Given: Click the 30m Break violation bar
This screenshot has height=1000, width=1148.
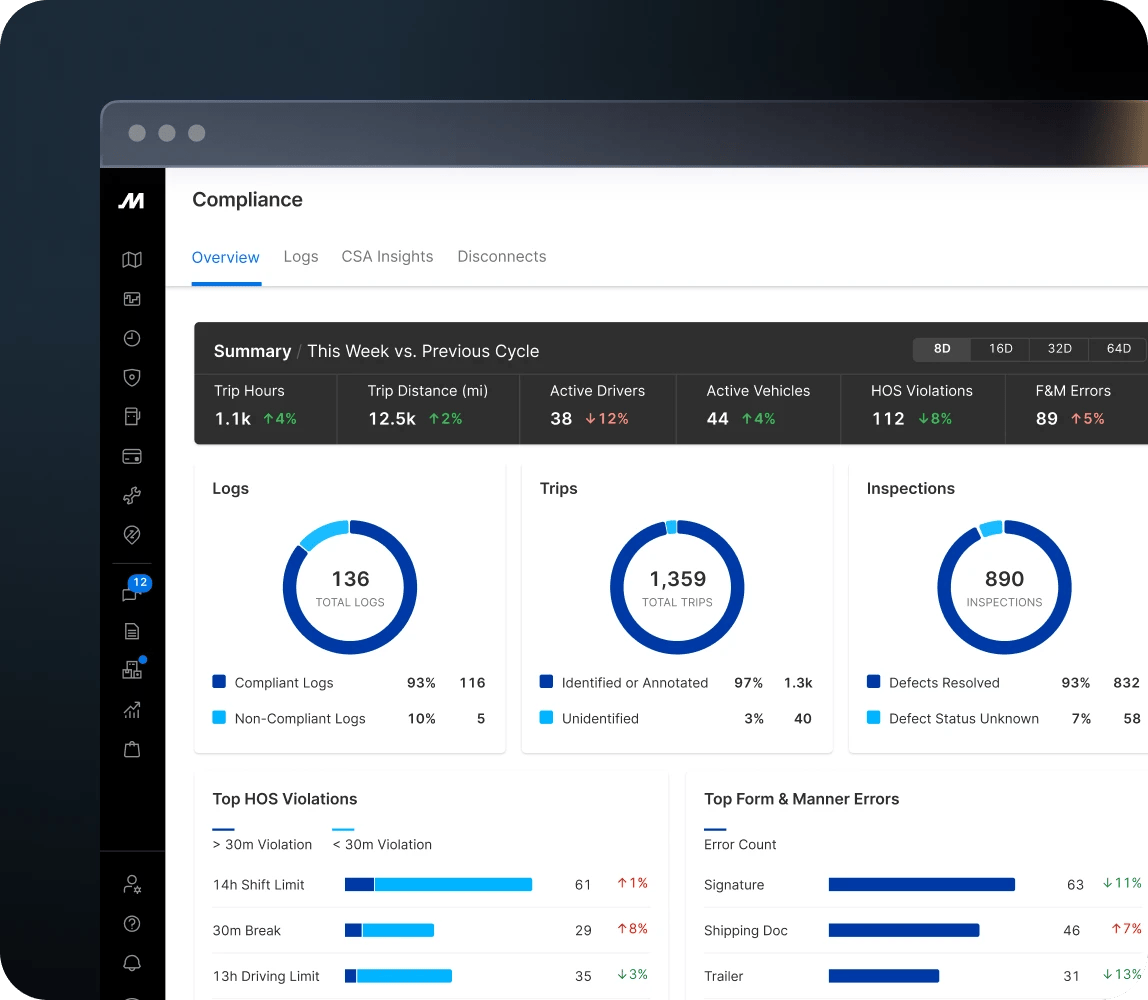Looking at the screenshot, I should coord(390,930).
